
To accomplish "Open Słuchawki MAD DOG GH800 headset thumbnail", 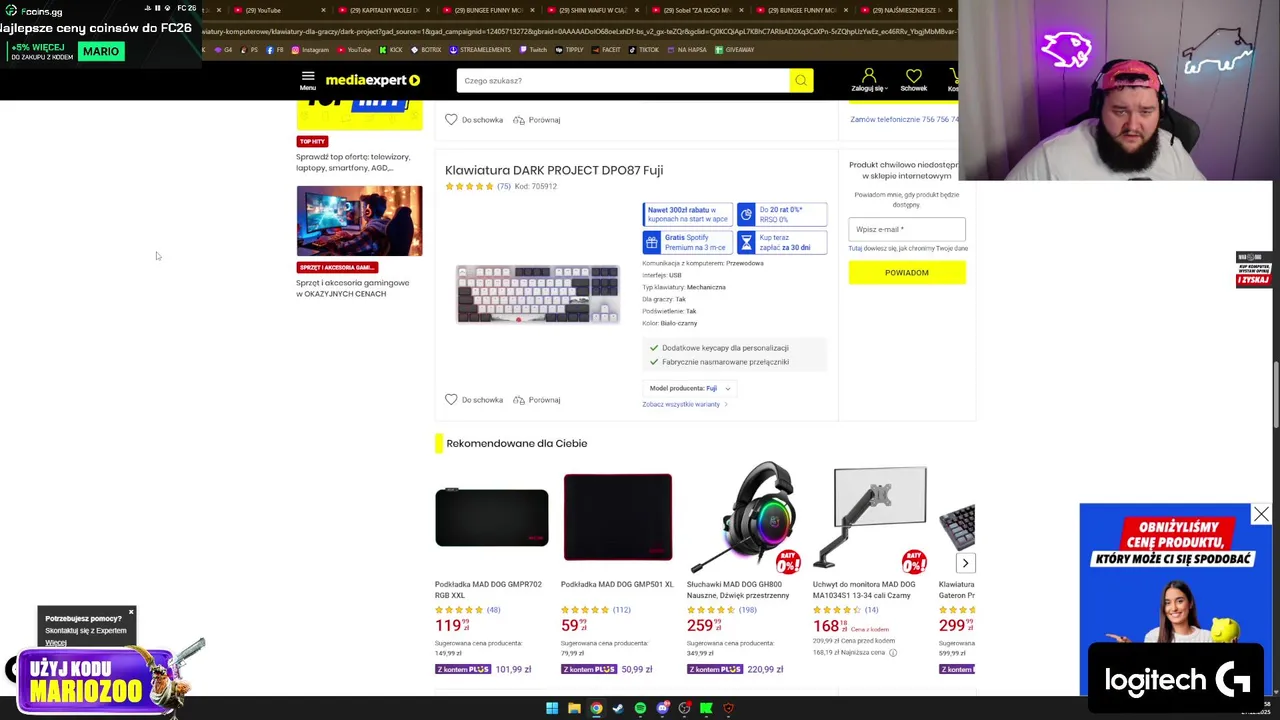I will (x=744, y=517).
